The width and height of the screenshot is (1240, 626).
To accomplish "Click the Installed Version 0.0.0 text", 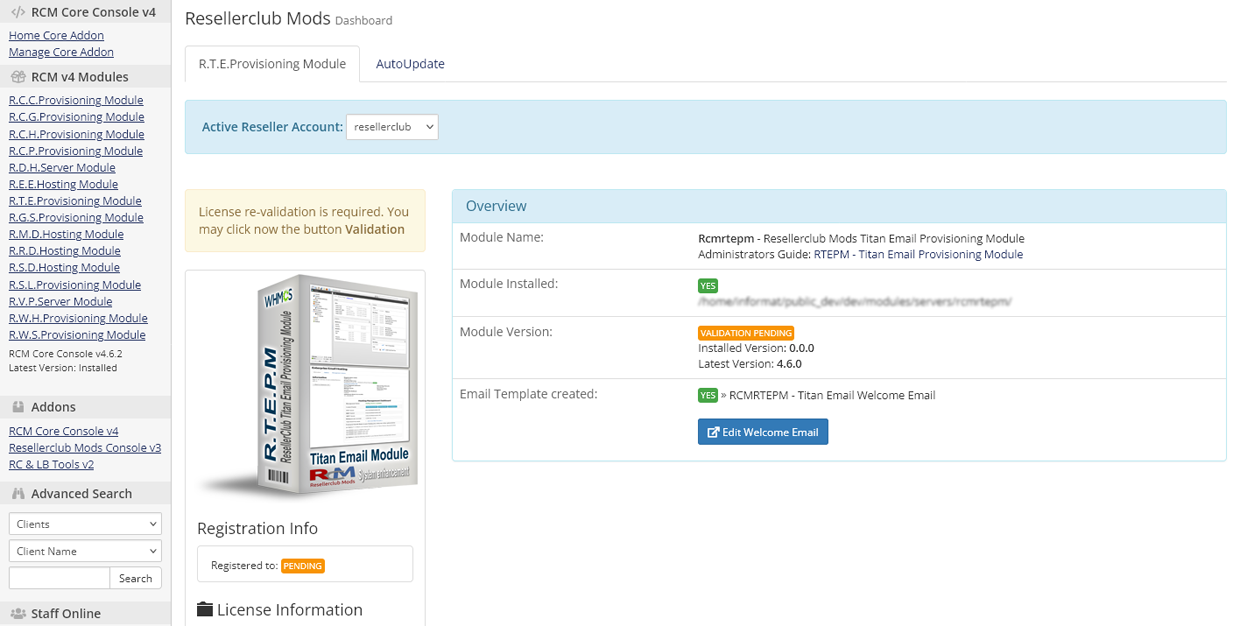I will coord(756,348).
